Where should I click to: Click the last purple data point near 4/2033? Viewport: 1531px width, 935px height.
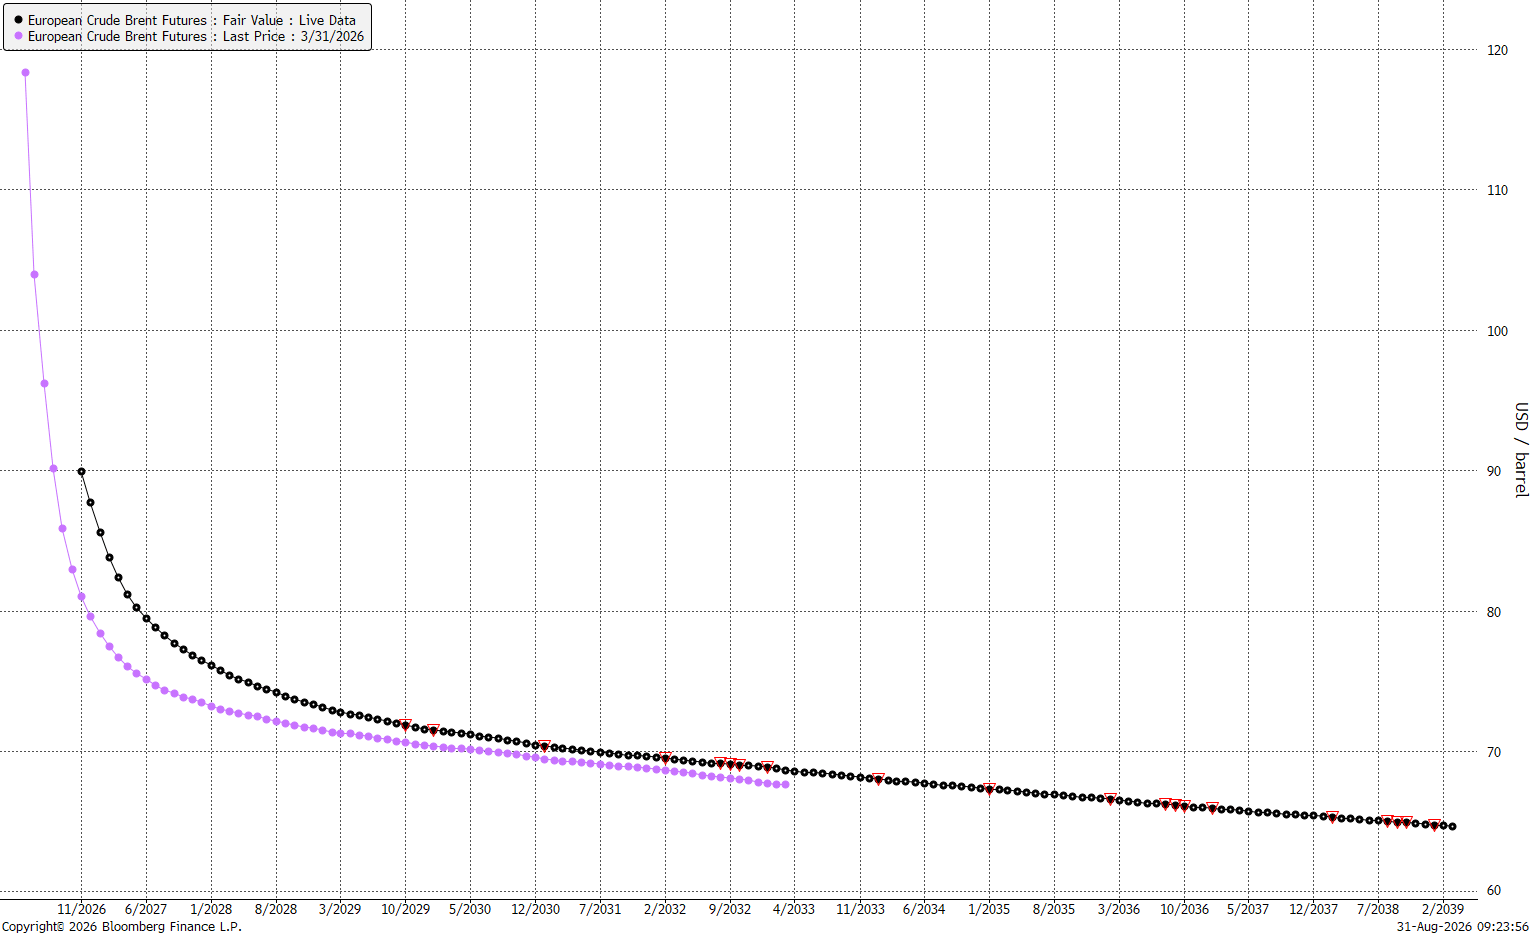coord(786,784)
